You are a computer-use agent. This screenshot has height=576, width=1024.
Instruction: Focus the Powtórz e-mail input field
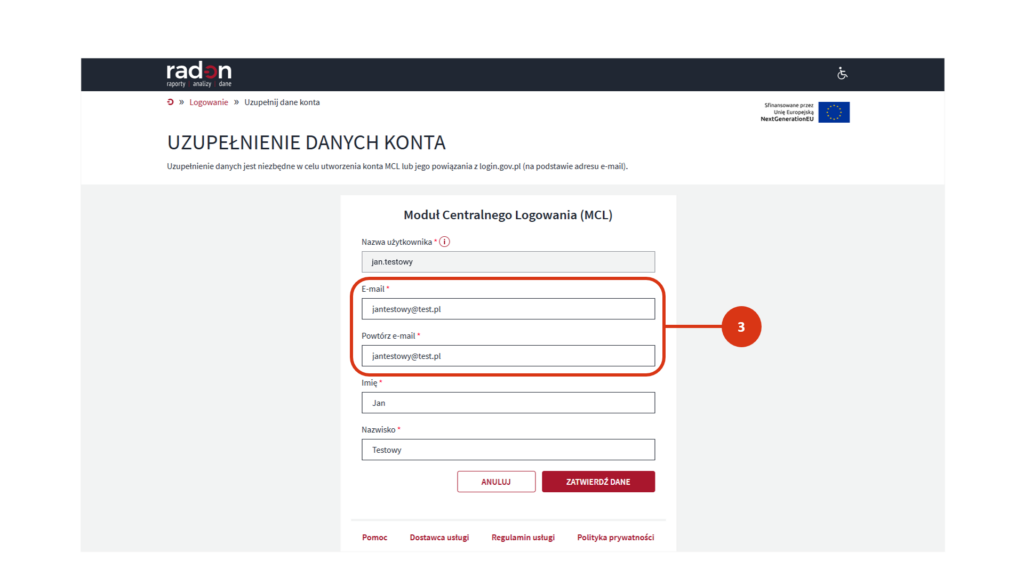click(x=508, y=356)
